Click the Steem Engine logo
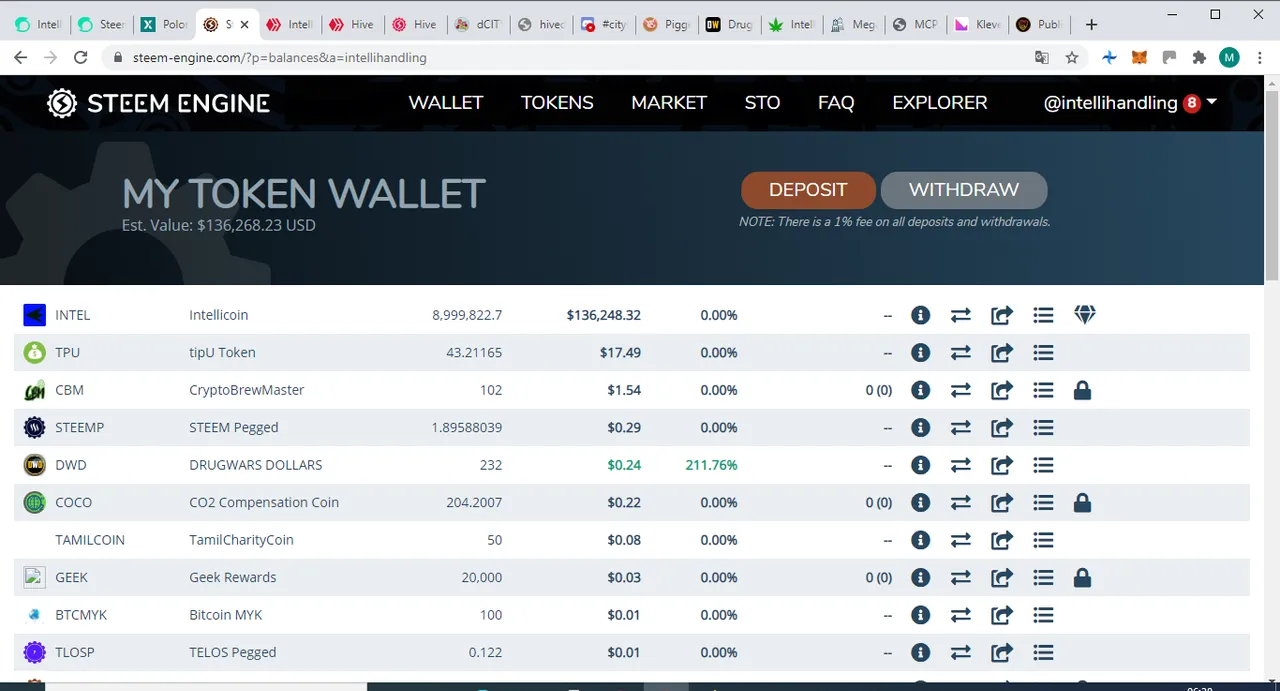Image resolution: width=1280 pixels, height=691 pixels. pos(158,103)
